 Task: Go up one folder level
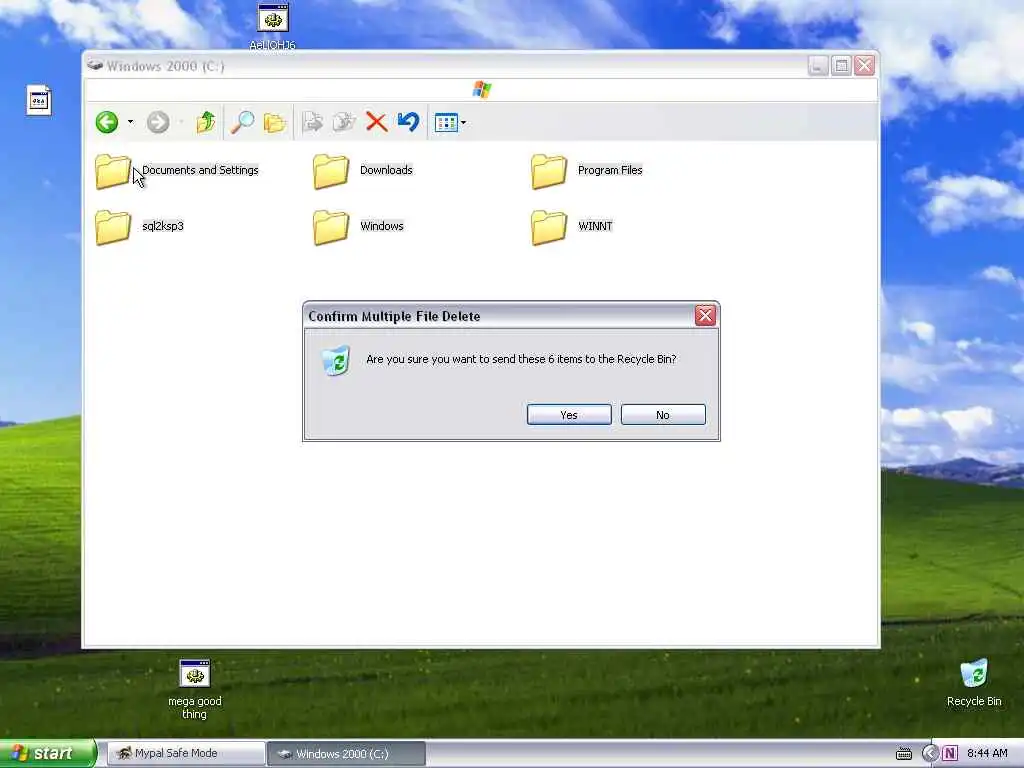[206, 122]
